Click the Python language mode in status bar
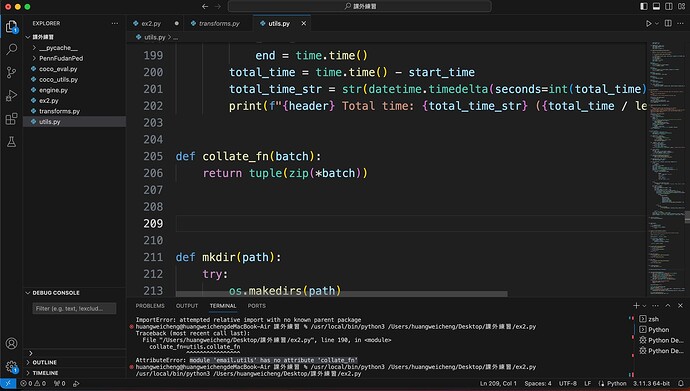Viewport: 690px width, 391px height. 617,384
